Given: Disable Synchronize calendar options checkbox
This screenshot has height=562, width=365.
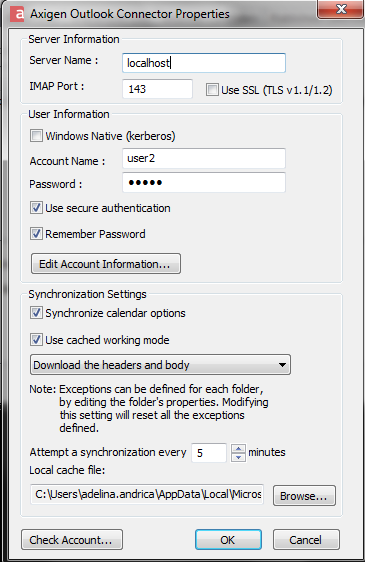Looking at the screenshot, I should pyautogui.click(x=36, y=313).
